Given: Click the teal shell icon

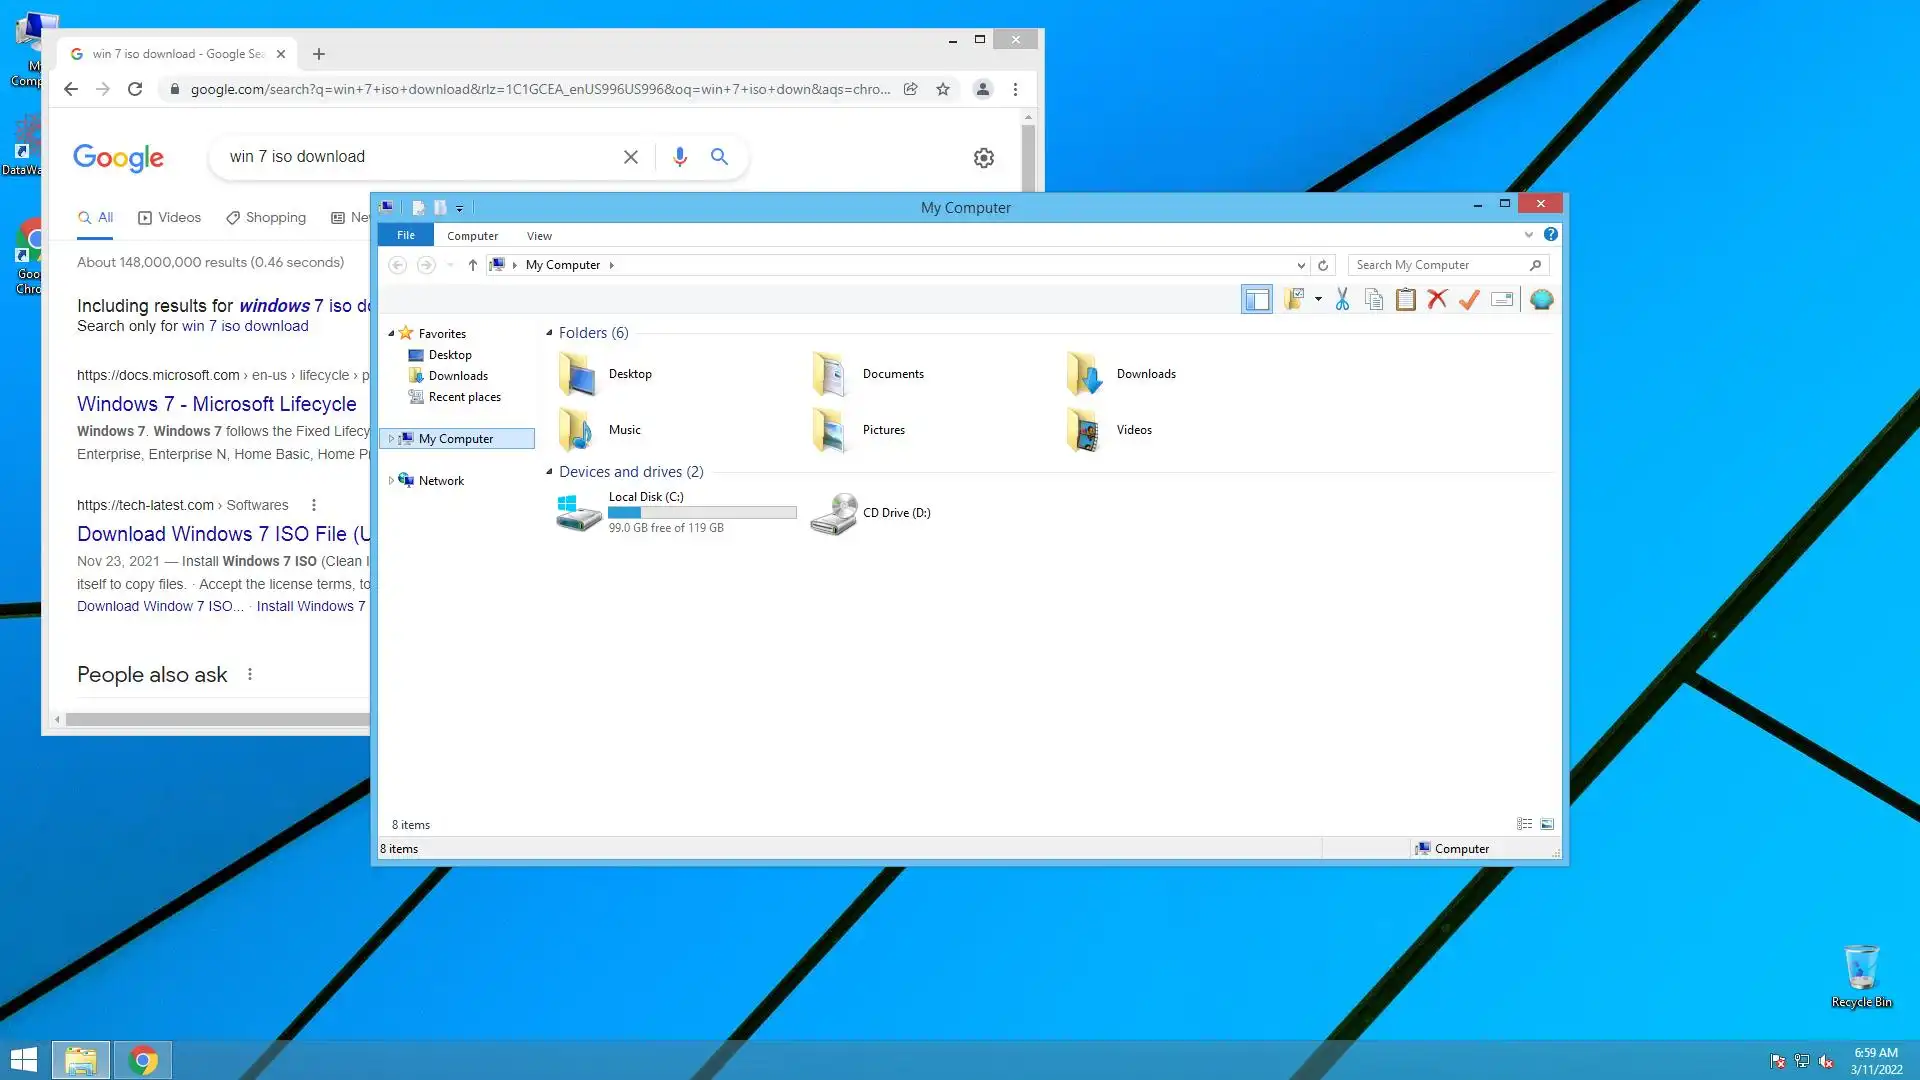Looking at the screenshot, I should (1541, 299).
